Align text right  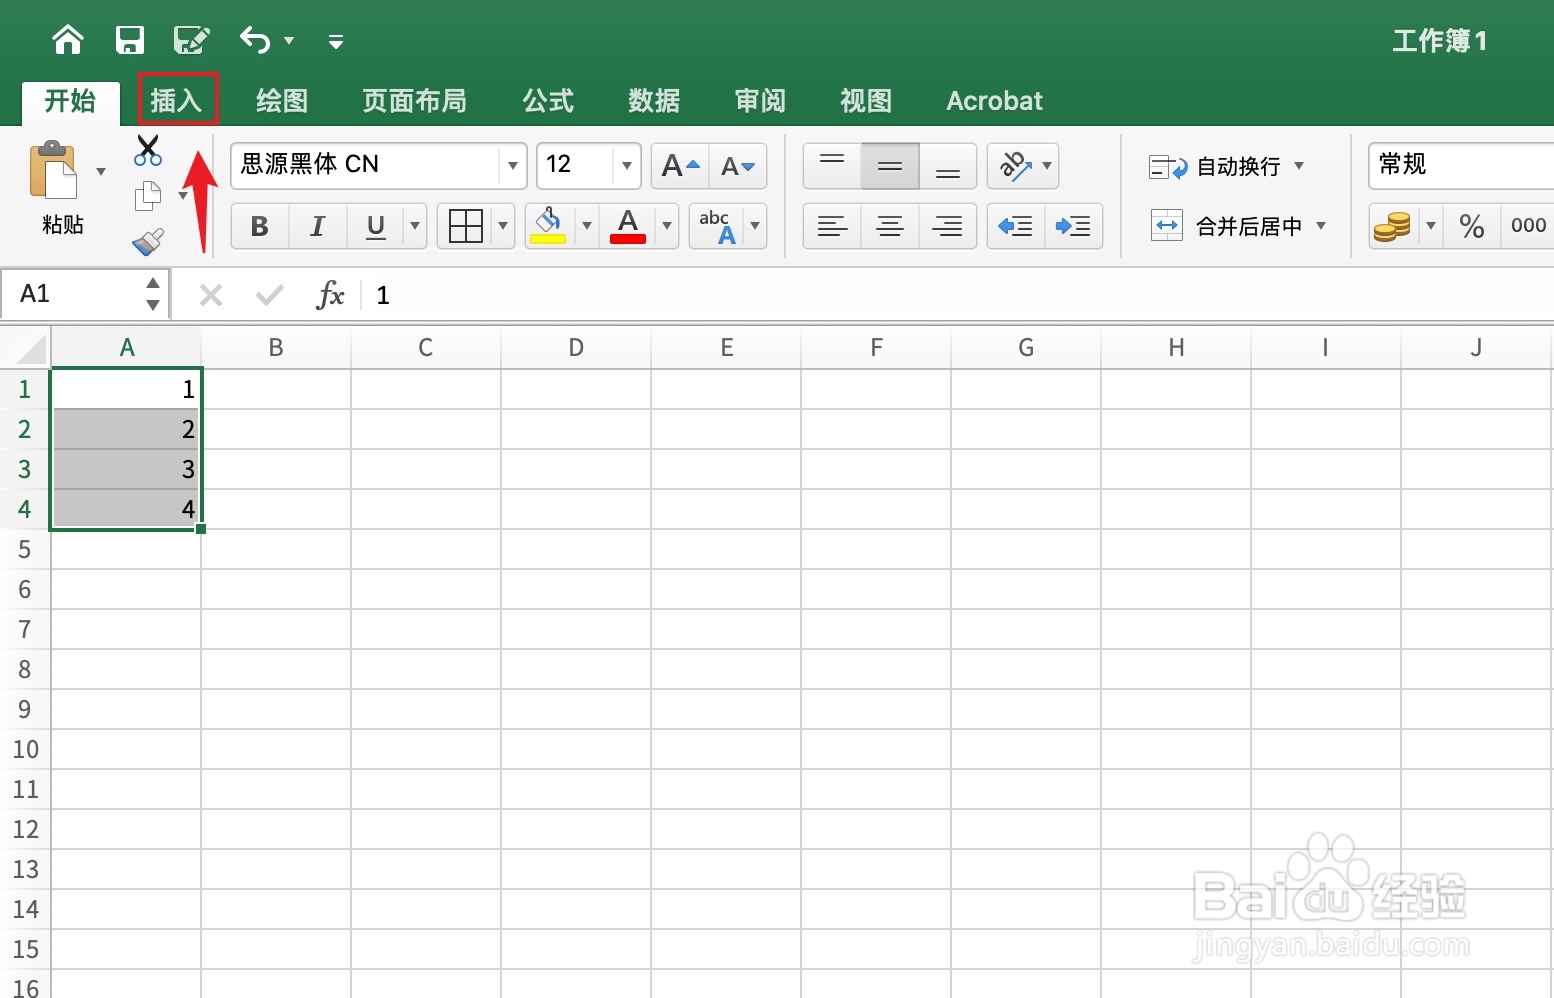point(948,226)
